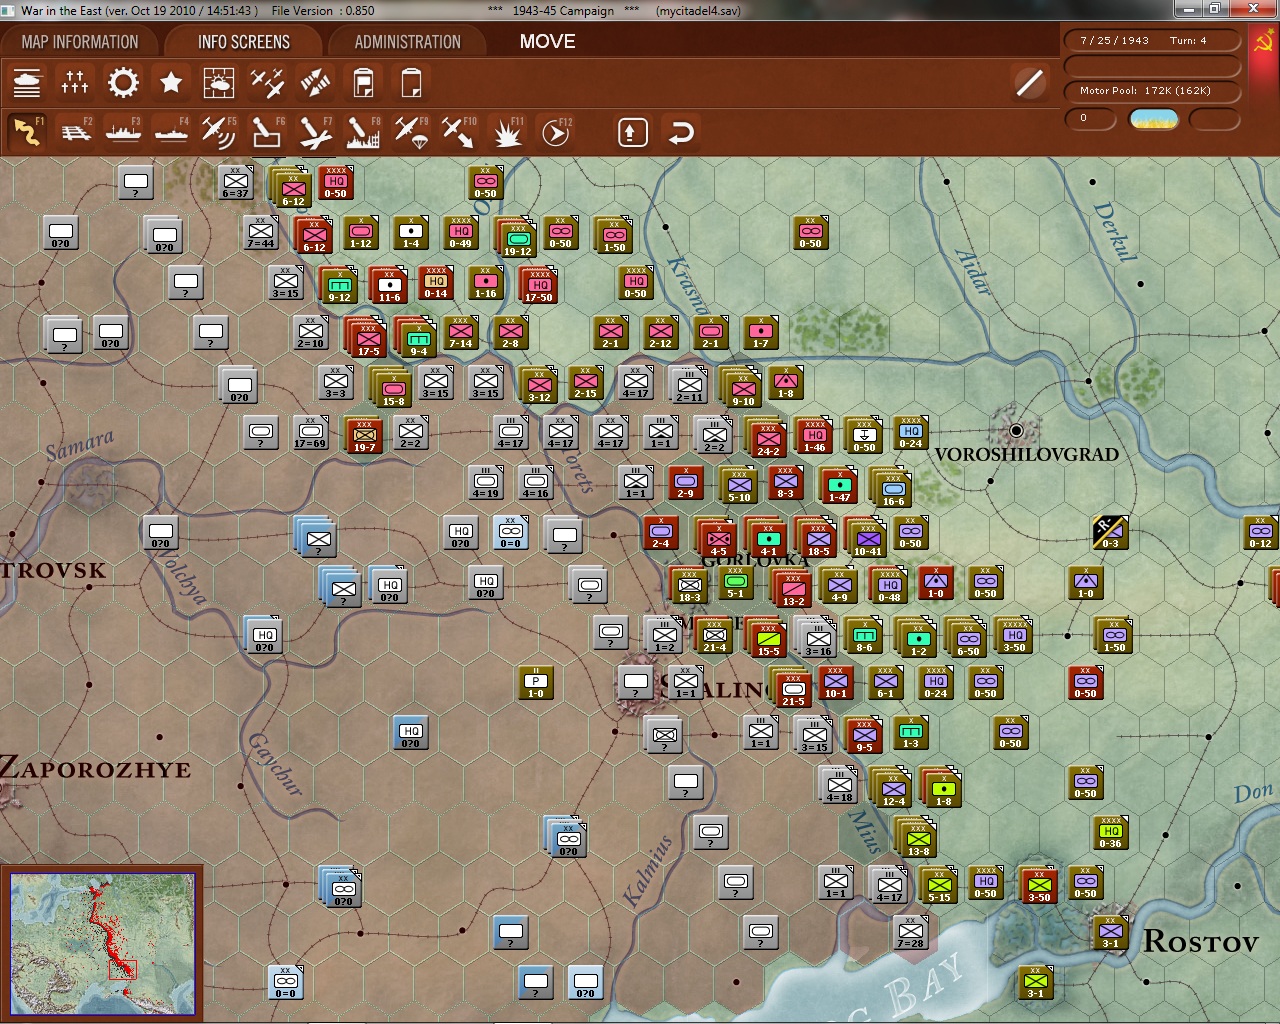Click the F11 explosion icon
This screenshot has width=1280, height=1024.
click(x=507, y=132)
